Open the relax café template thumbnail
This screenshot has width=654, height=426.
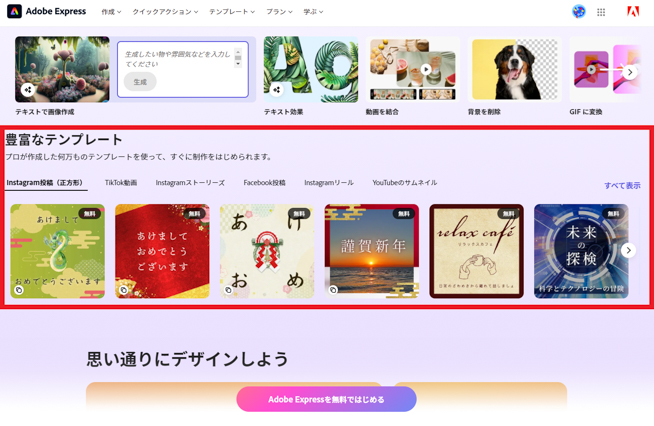(476, 251)
